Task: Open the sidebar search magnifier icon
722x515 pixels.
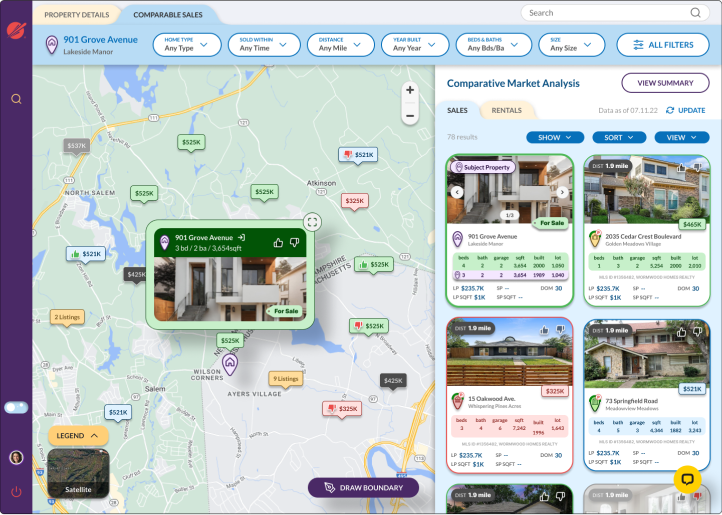Action: coord(16,99)
